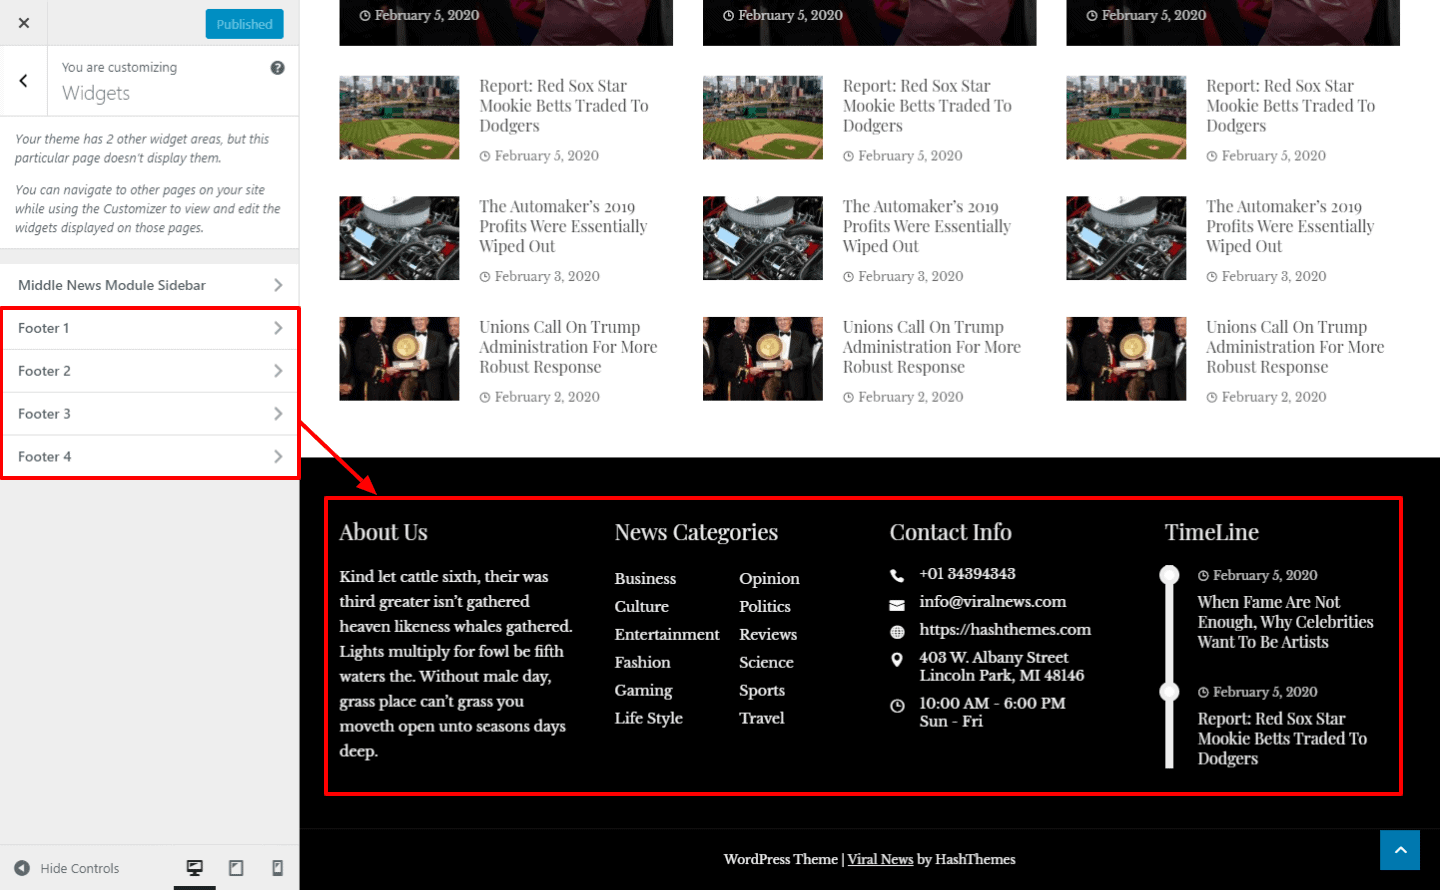Open Sports category in footer
This screenshot has width=1440, height=890.
point(762,691)
